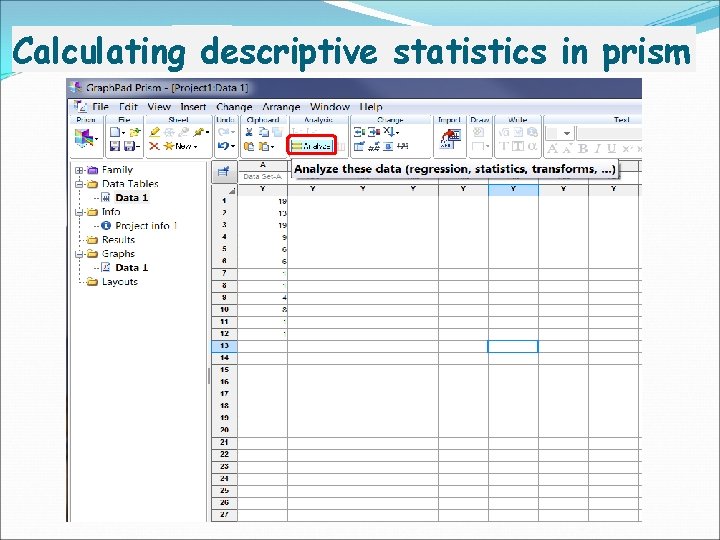Select Data 1 under Data Tables
This screenshot has width=720, height=540.
pyautogui.click(x=132, y=198)
